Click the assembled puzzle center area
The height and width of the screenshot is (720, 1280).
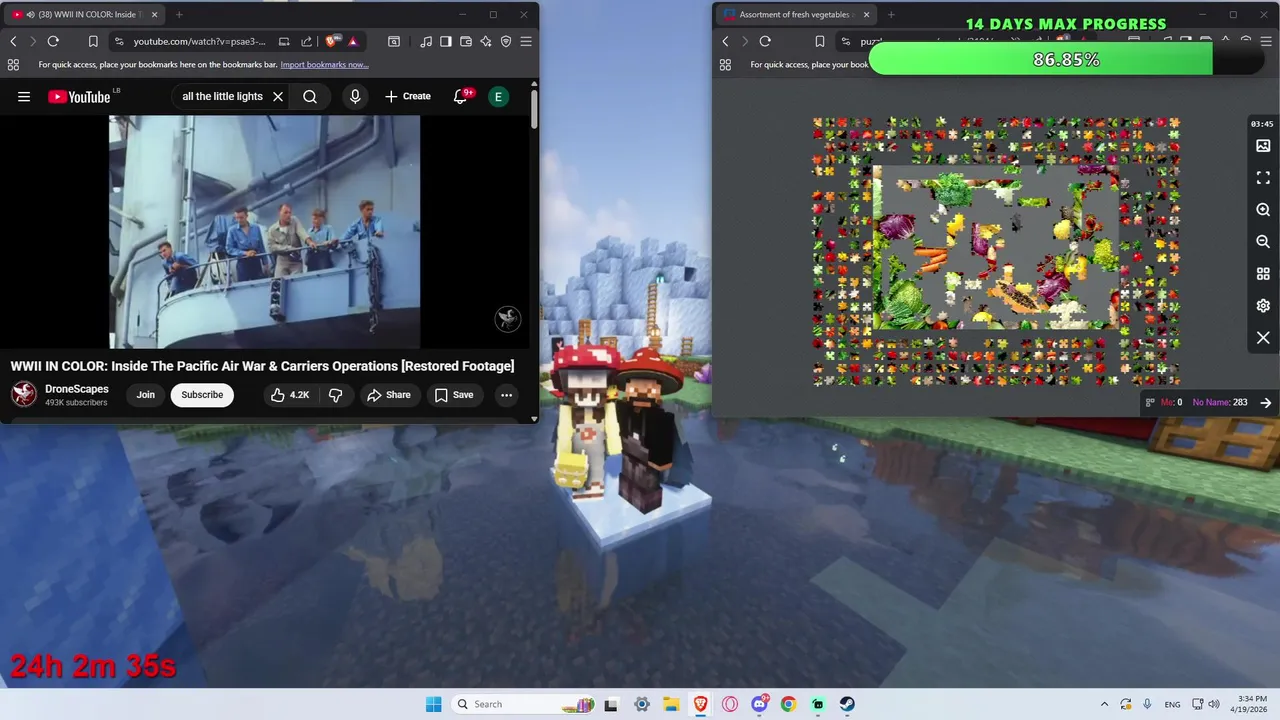coord(997,248)
